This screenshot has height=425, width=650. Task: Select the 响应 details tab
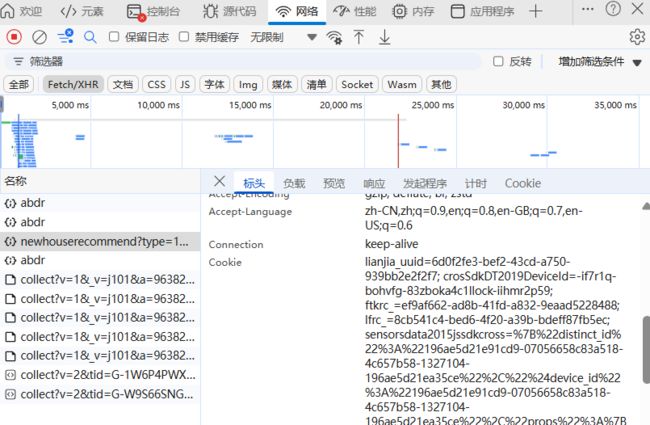374,183
